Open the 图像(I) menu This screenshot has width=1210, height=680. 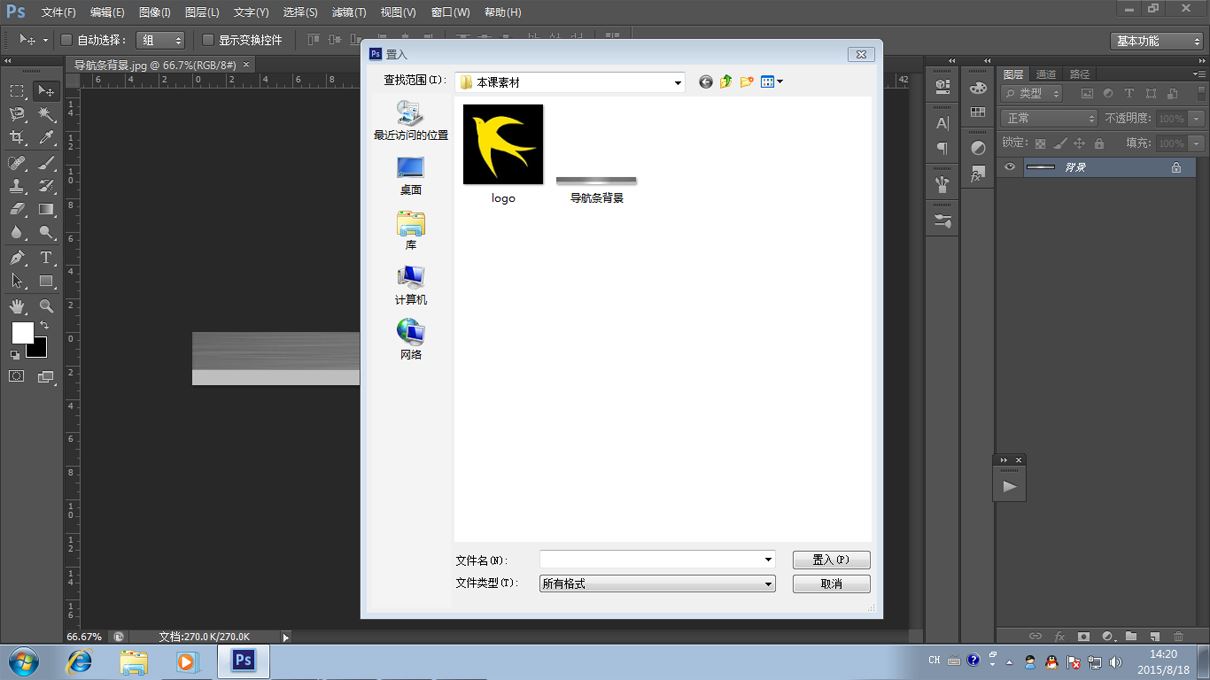(x=154, y=12)
